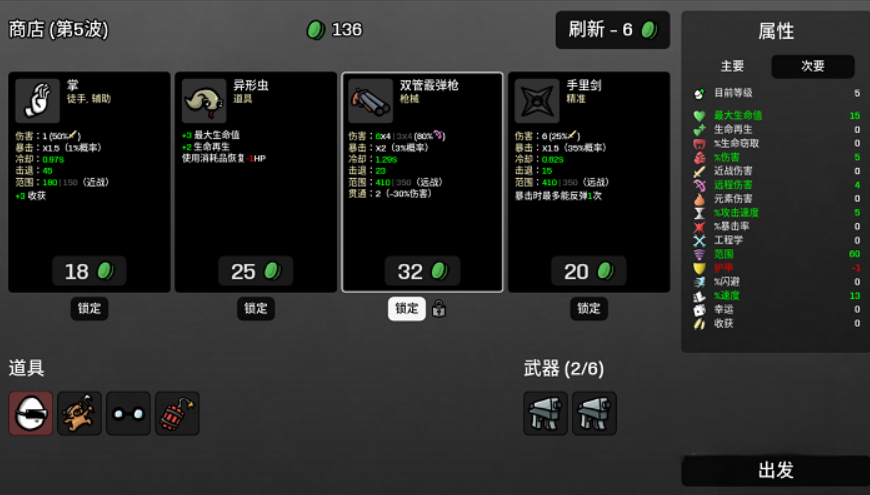Select the first SMG weapon slot
This screenshot has width=870, height=495.
[x=545, y=413]
